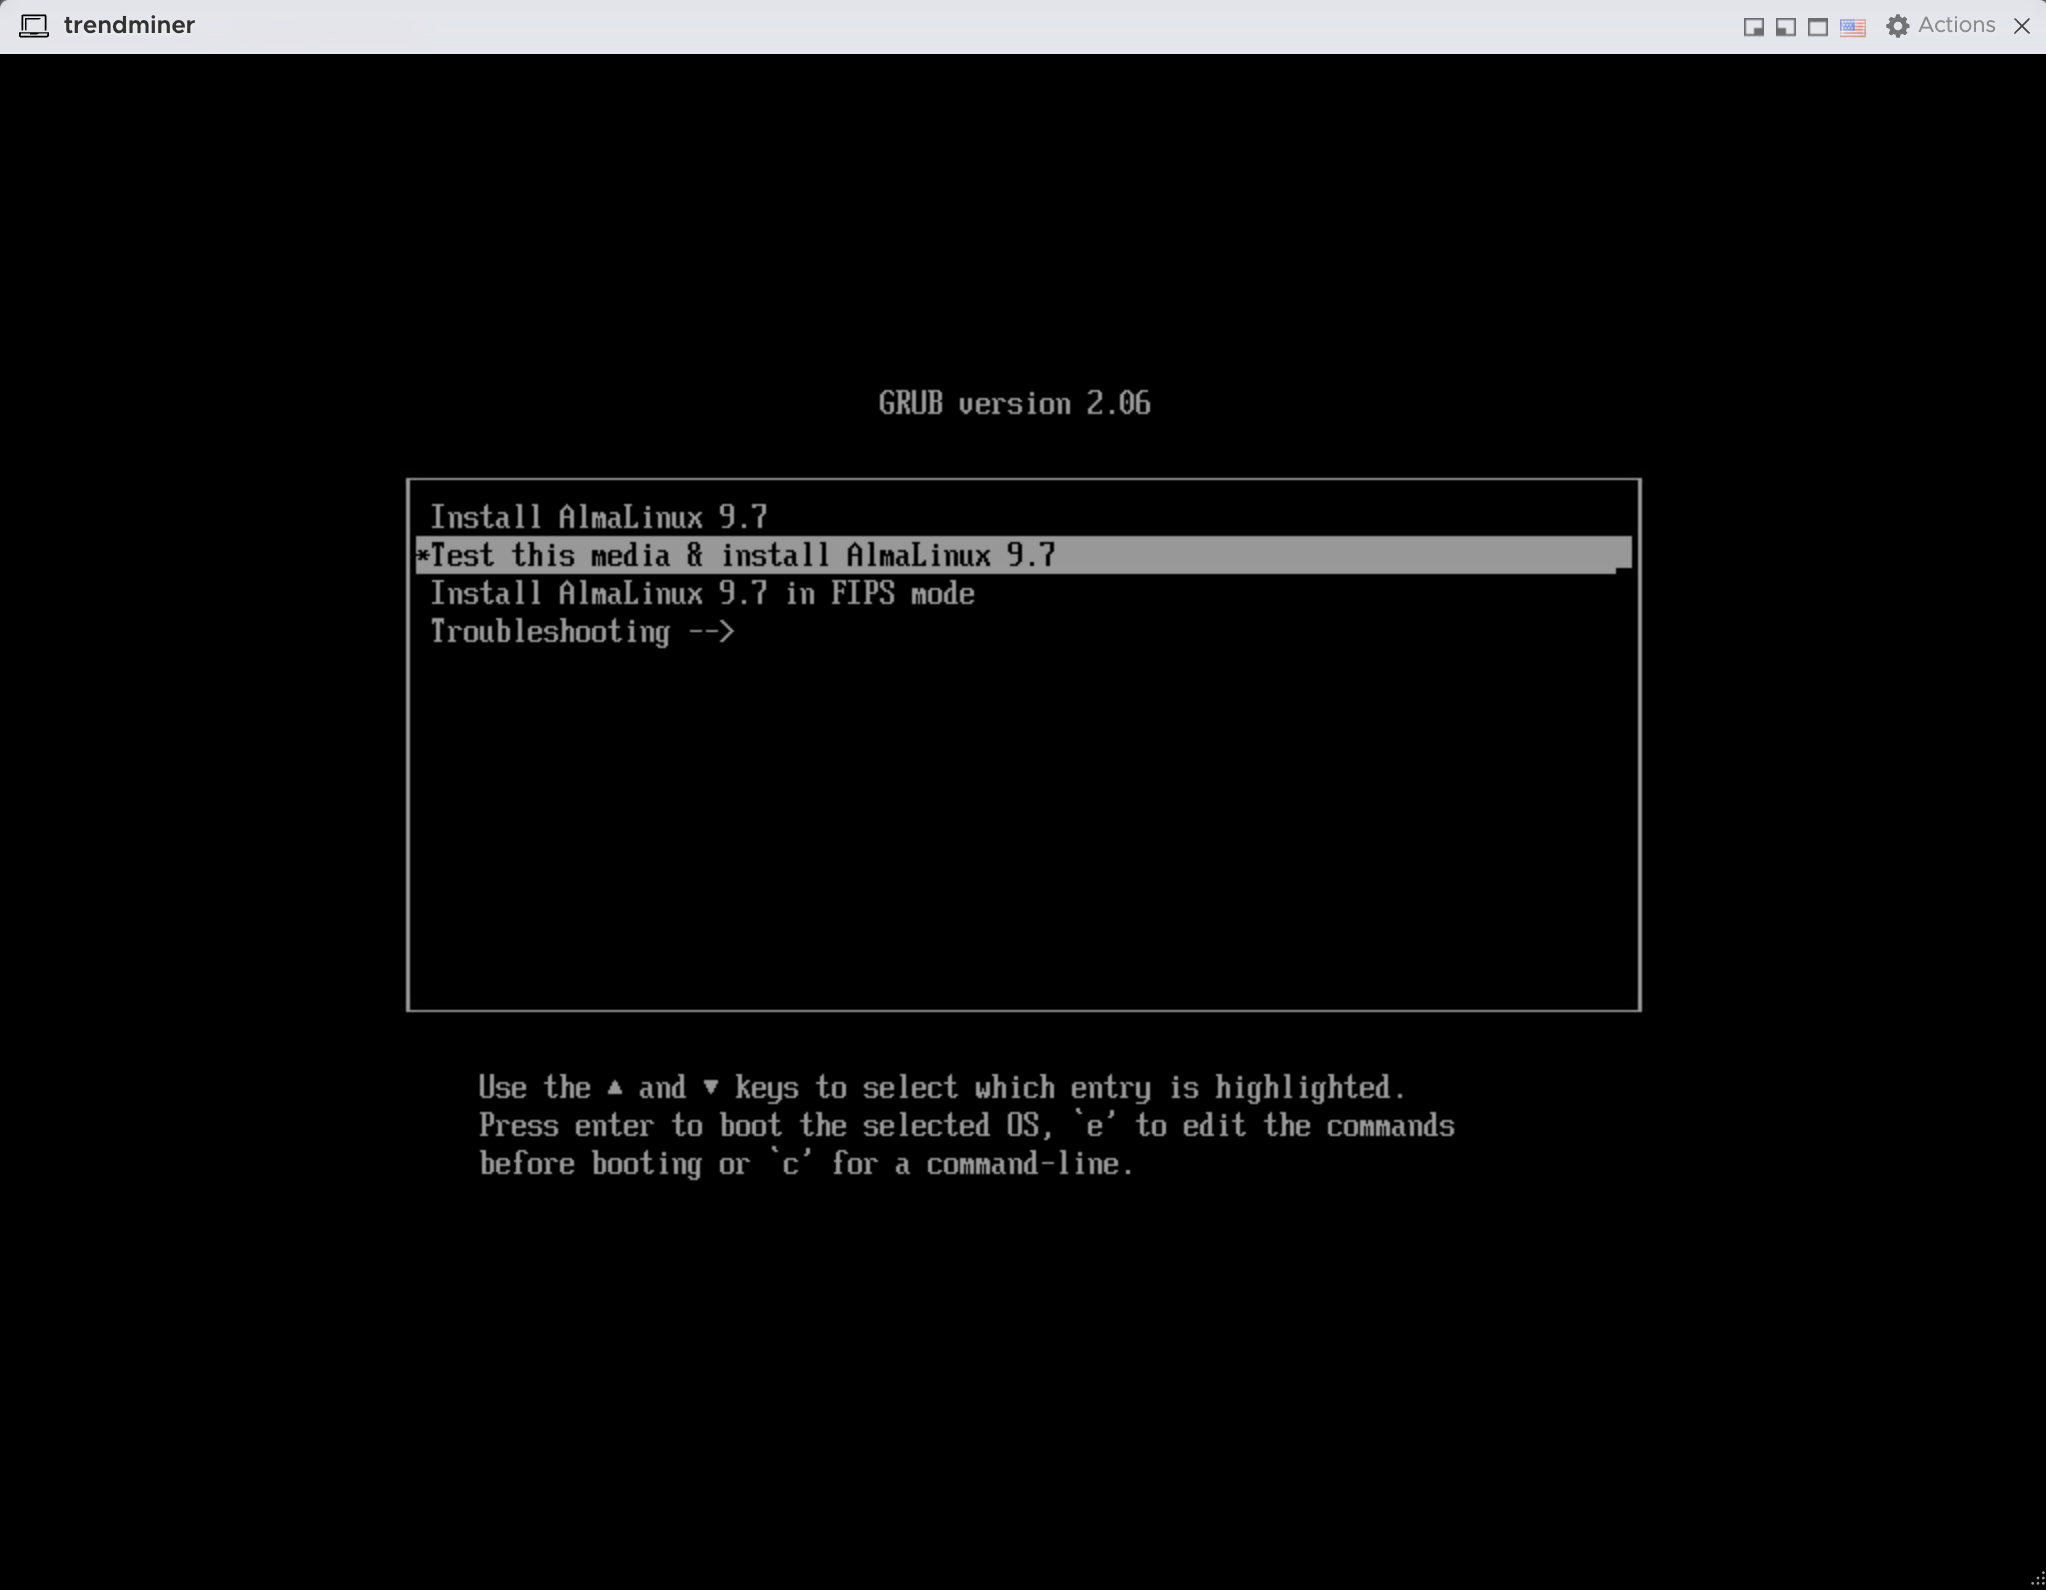
Task: Click the GRUB version 2.06 heading
Action: pyautogui.click(x=1014, y=403)
